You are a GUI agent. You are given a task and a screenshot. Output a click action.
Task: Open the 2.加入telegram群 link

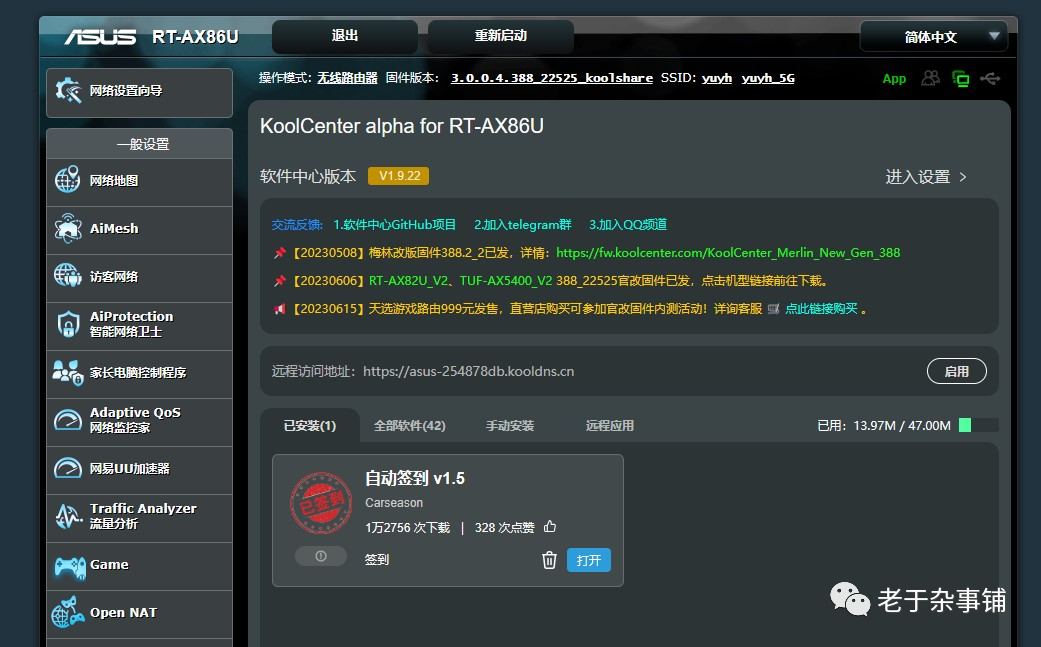pos(522,224)
